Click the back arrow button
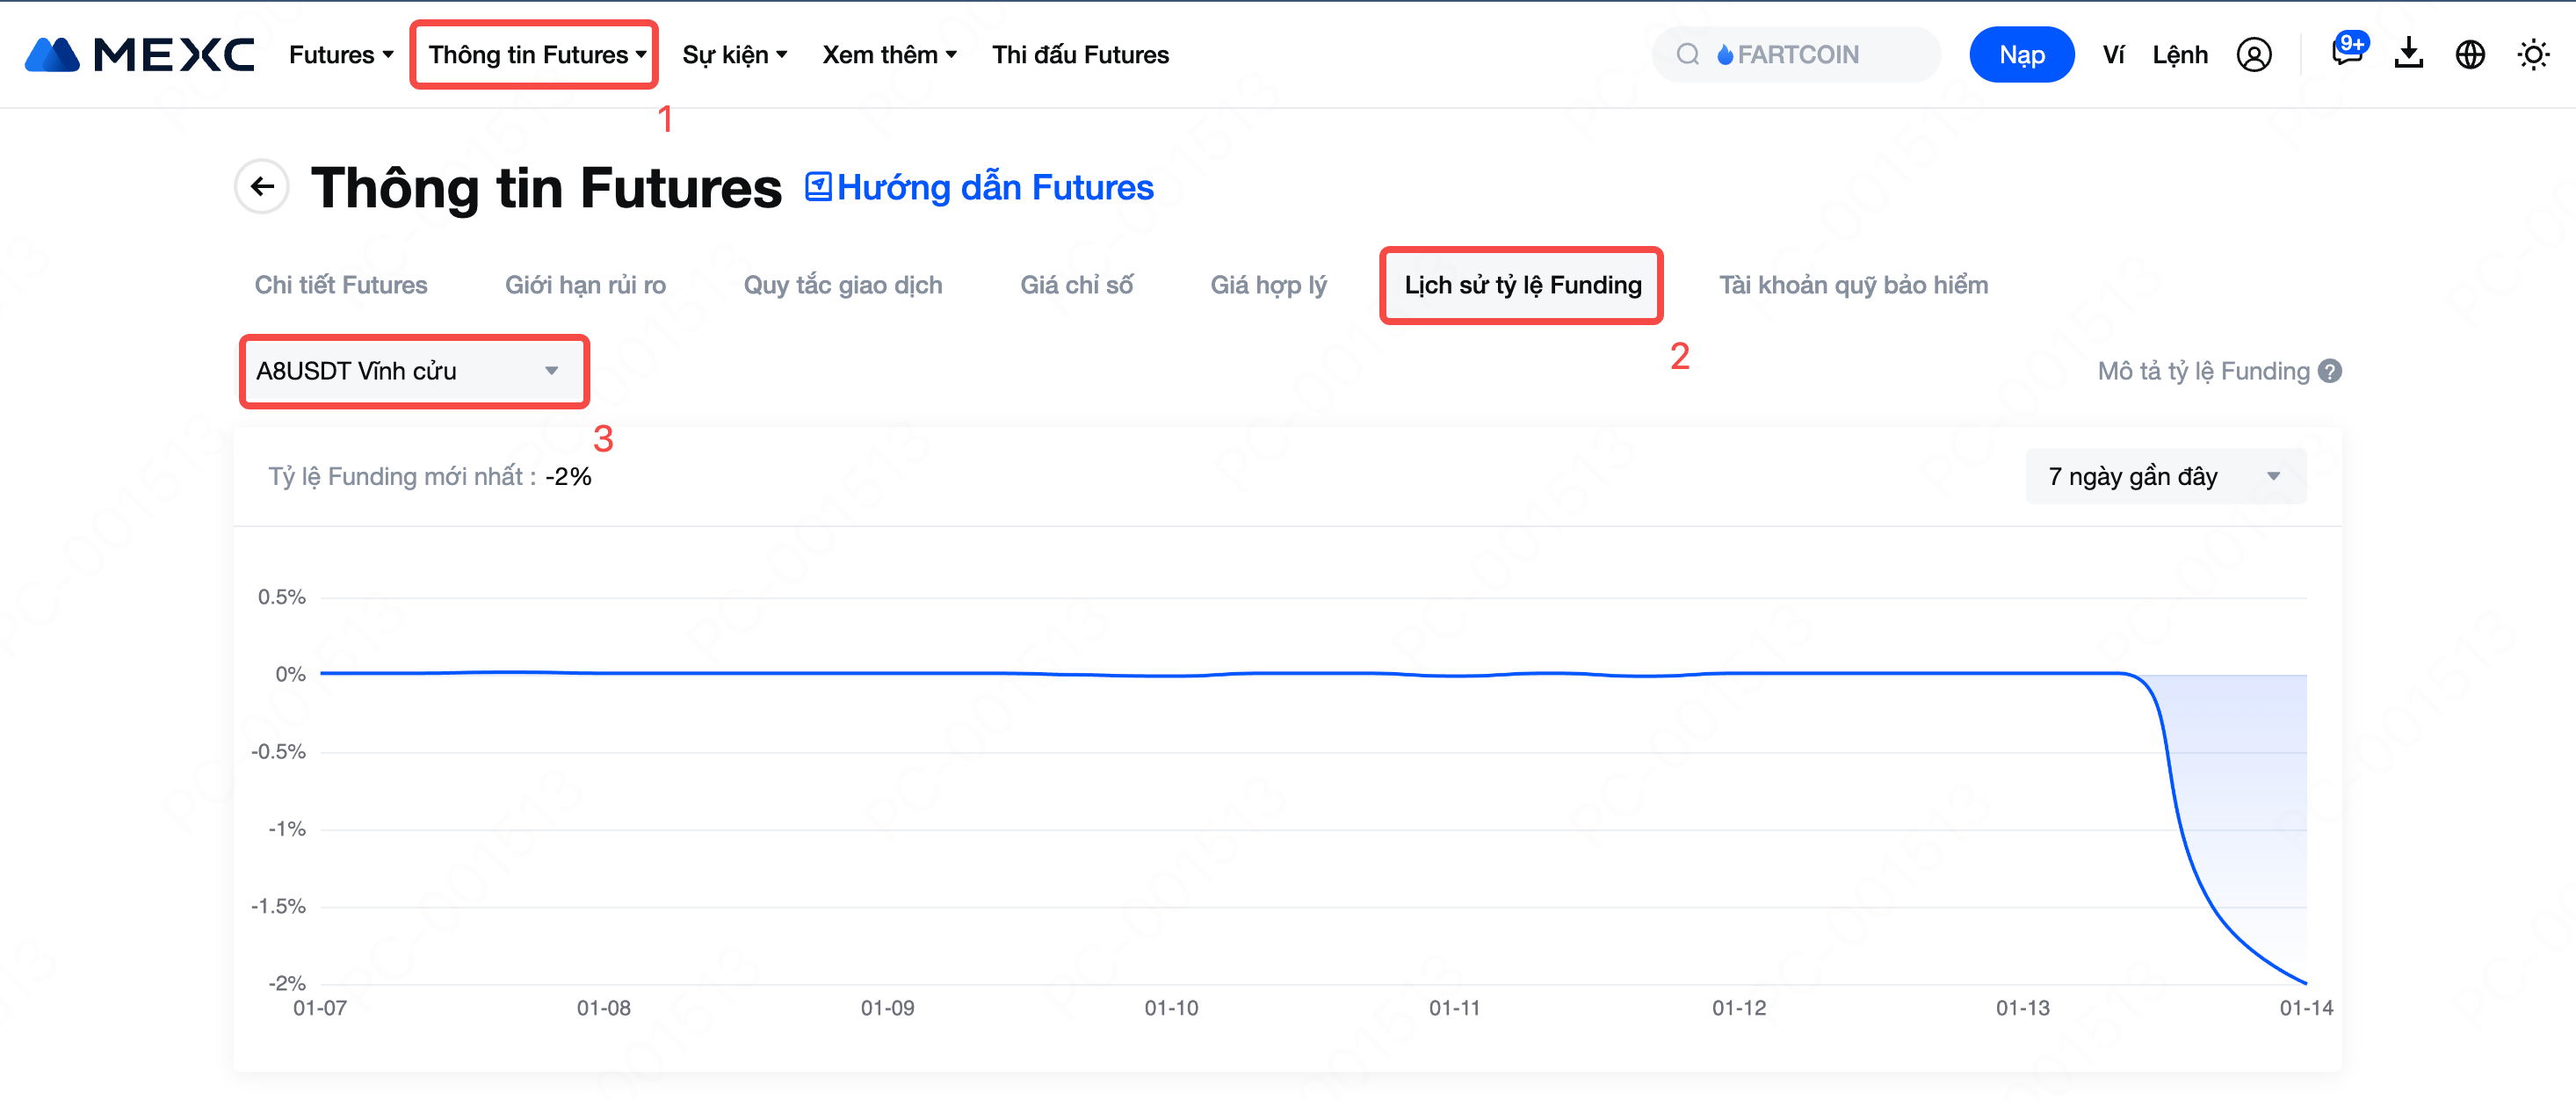This screenshot has height=1100, width=2576. 262,186
